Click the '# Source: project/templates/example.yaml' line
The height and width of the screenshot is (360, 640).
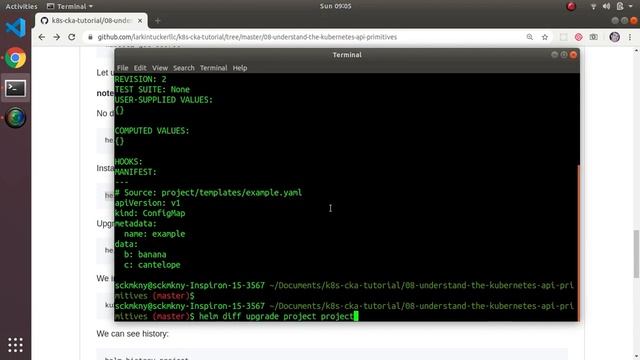[208, 193]
